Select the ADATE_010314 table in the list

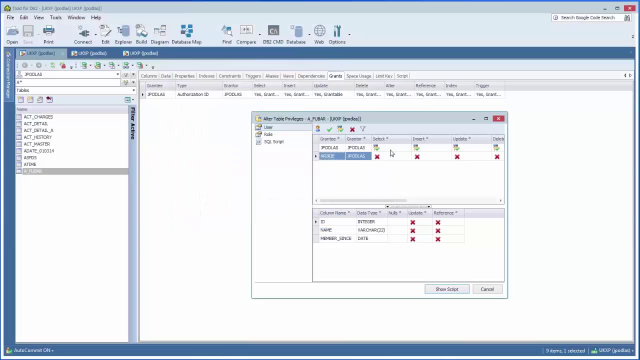39,151
